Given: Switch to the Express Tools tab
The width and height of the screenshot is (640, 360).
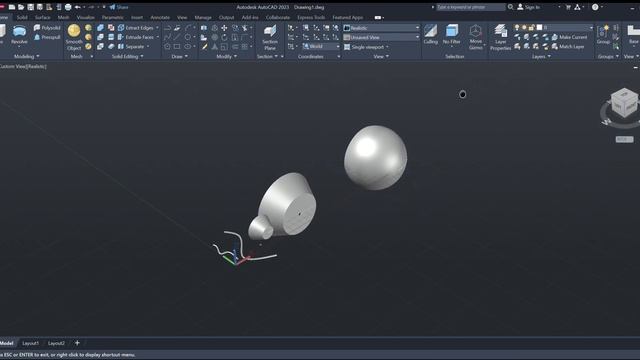Looking at the screenshot, I should [x=311, y=18].
